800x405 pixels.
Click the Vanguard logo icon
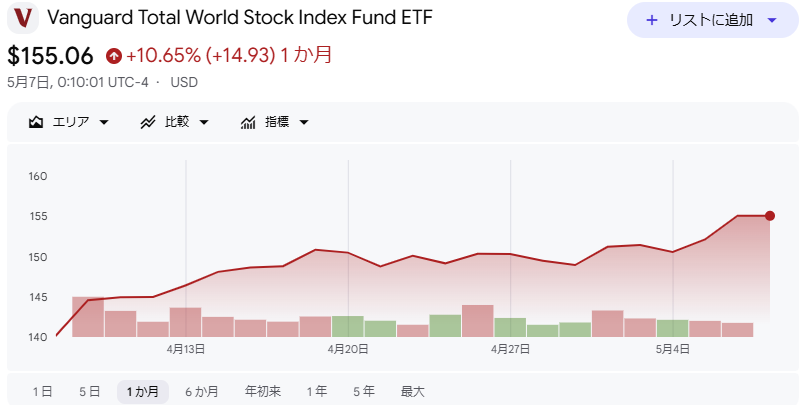[x=22, y=18]
